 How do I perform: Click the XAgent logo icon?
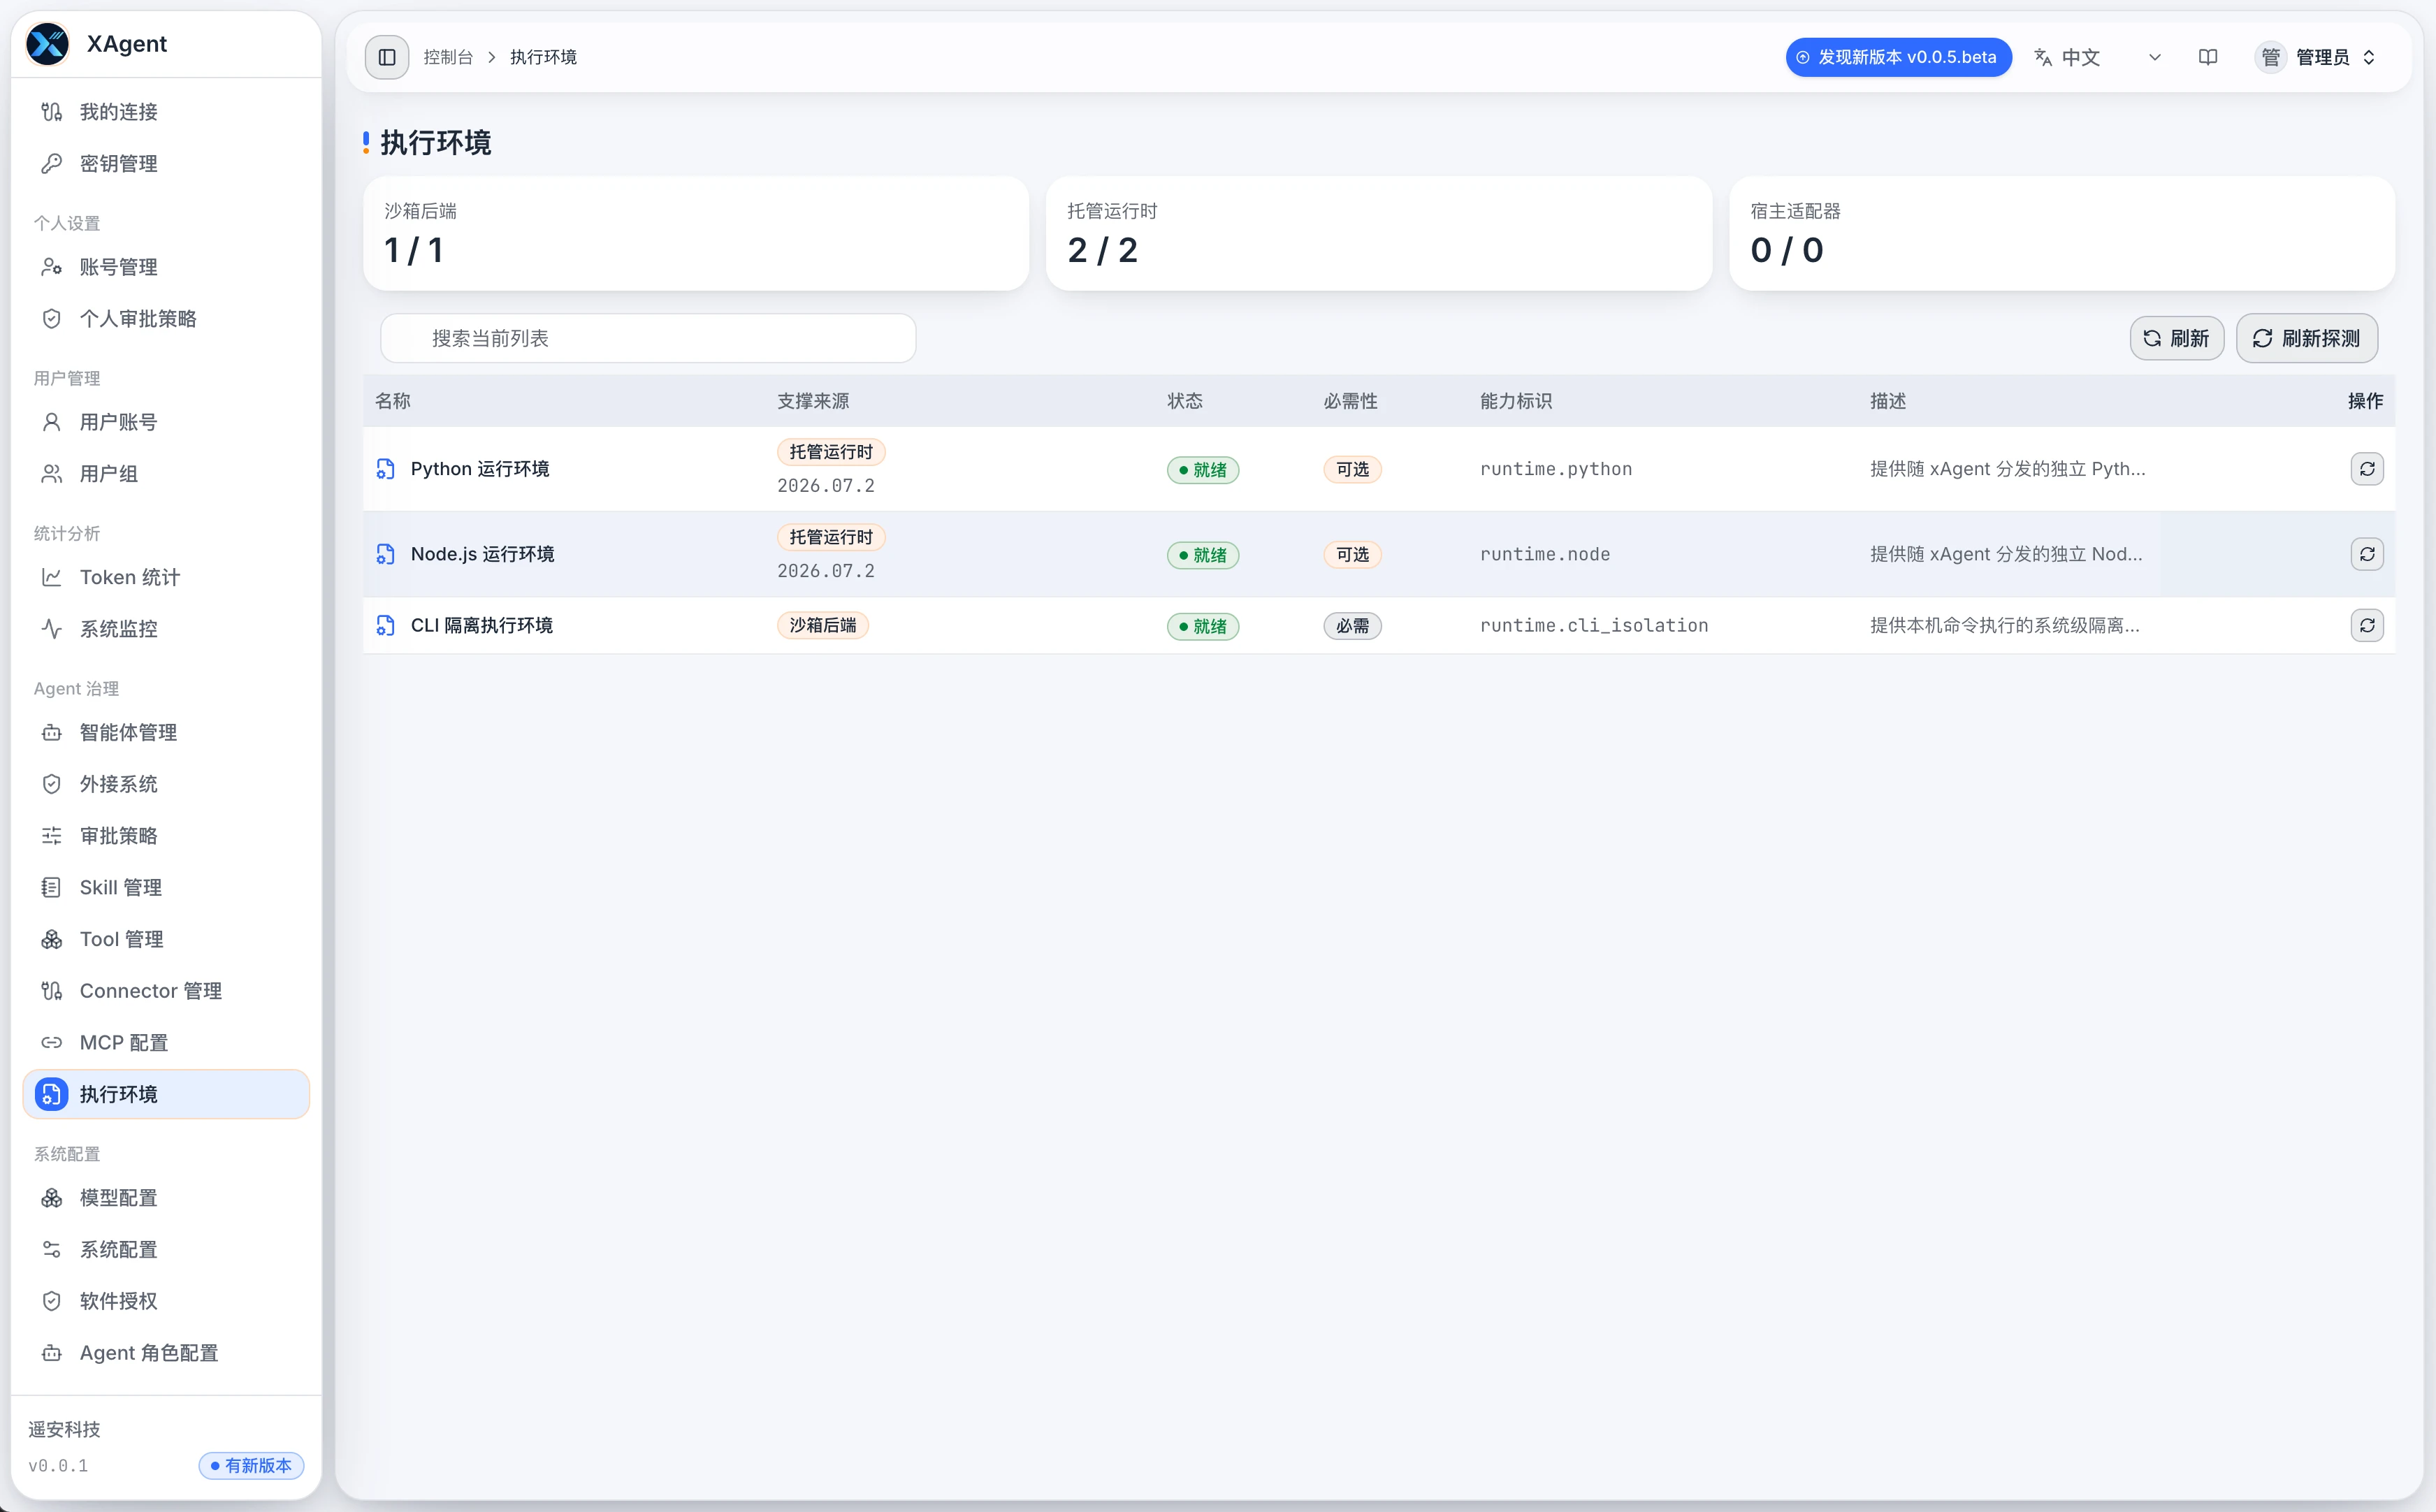point(47,44)
